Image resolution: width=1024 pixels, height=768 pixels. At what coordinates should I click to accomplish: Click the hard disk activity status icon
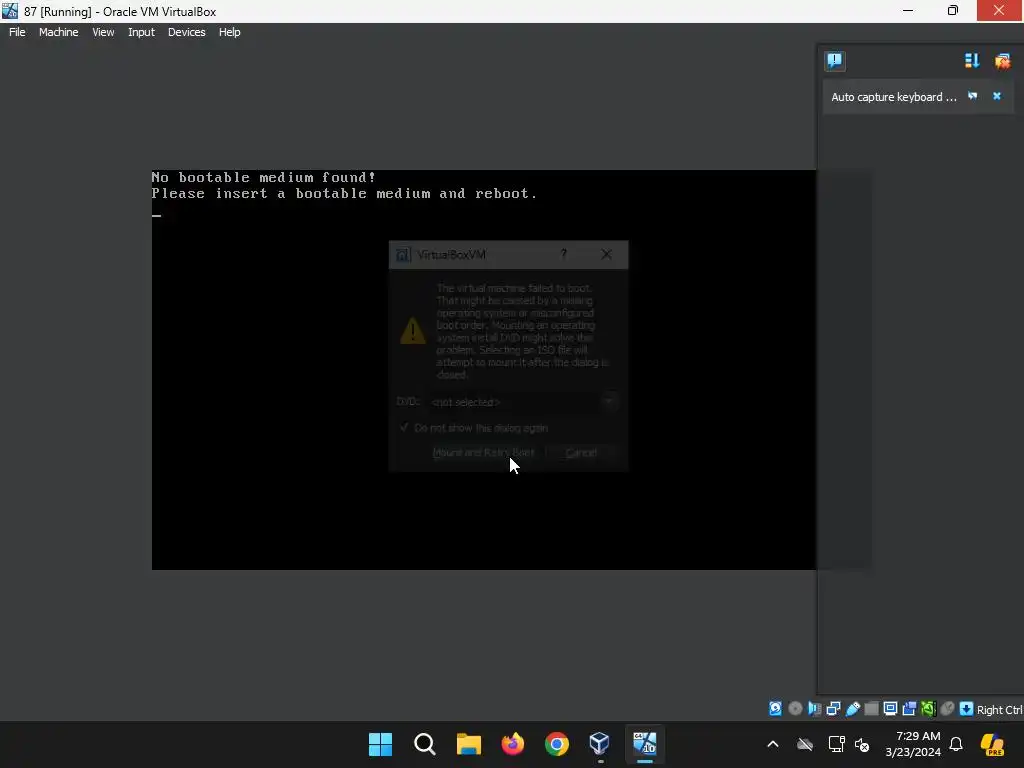(x=775, y=709)
